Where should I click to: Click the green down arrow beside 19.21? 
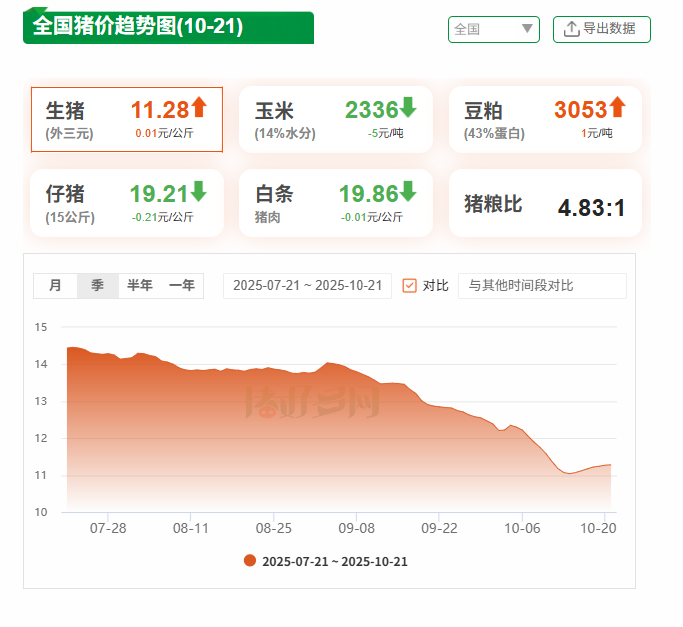pos(198,191)
